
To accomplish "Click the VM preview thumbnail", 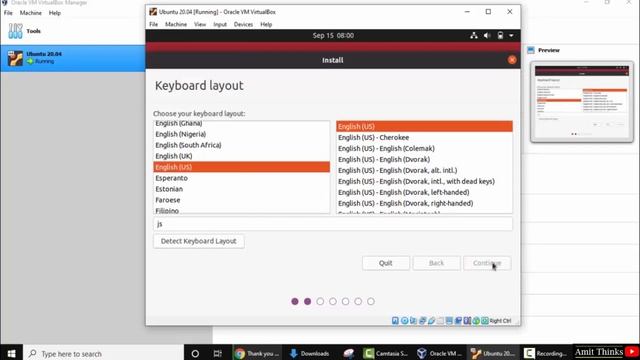I will tap(582, 102).
